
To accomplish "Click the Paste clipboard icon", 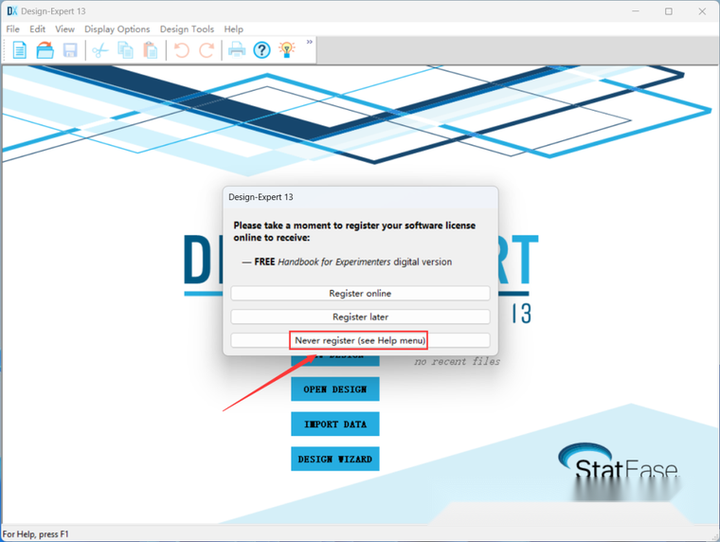I will pyautogui.click(x=150, y=50).
